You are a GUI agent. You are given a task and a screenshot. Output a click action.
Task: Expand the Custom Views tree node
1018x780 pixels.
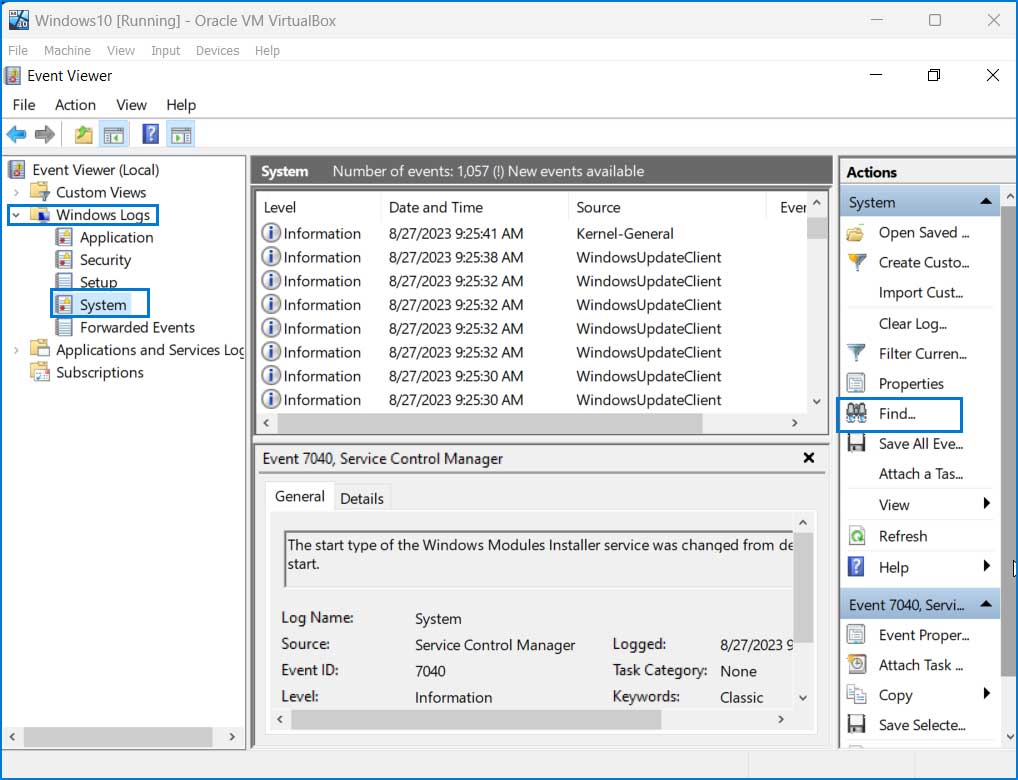click(16, 193)
